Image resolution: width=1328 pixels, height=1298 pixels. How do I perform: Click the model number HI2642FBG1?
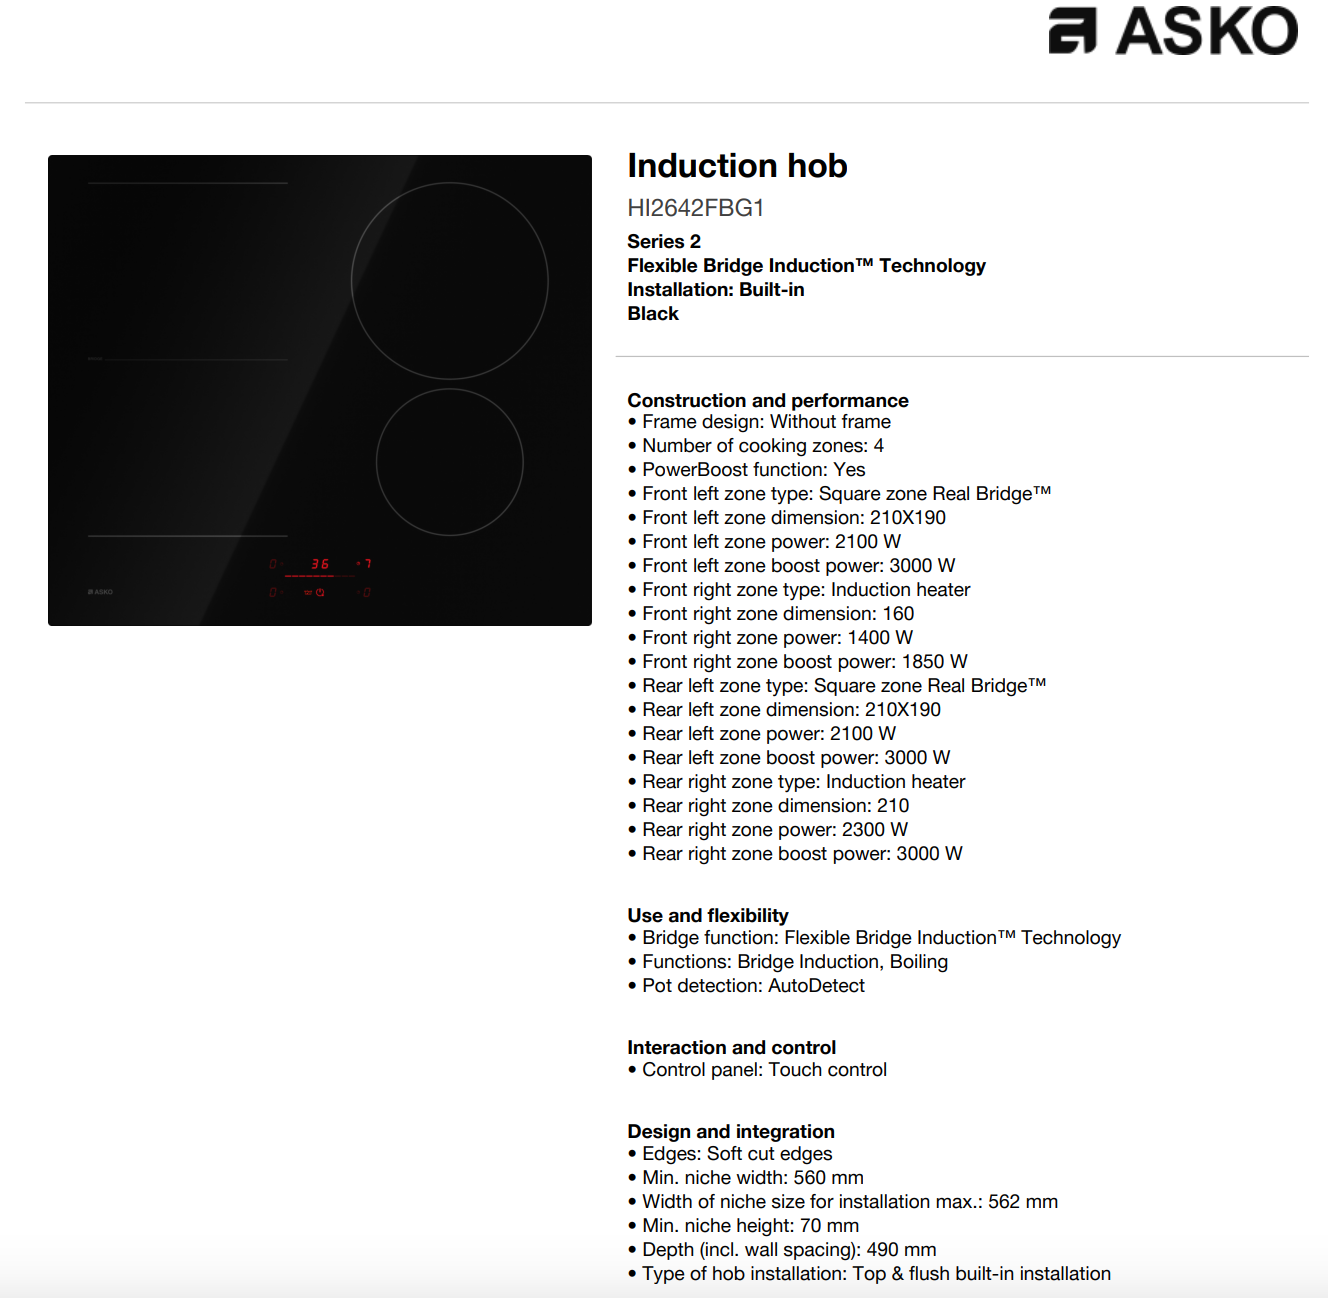696,208
